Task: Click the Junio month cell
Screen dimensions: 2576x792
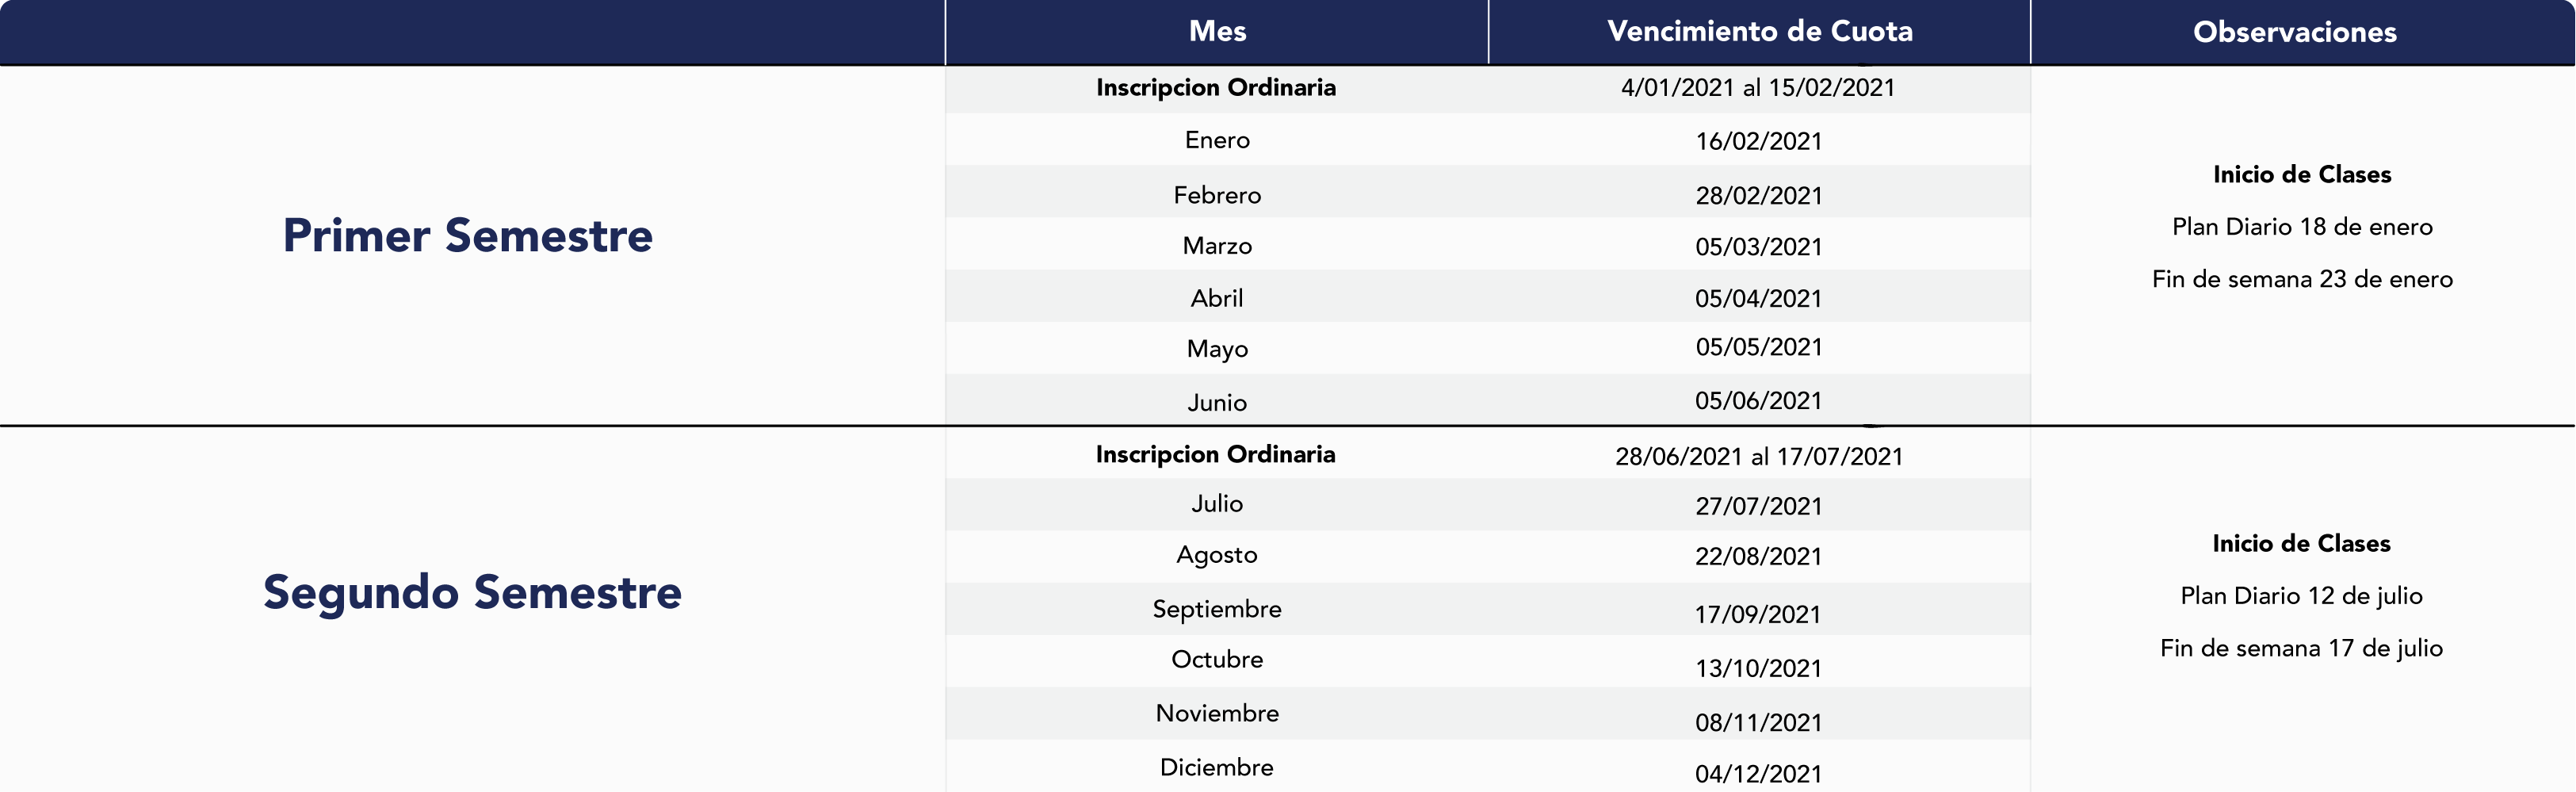Action: coord(1217,402)
